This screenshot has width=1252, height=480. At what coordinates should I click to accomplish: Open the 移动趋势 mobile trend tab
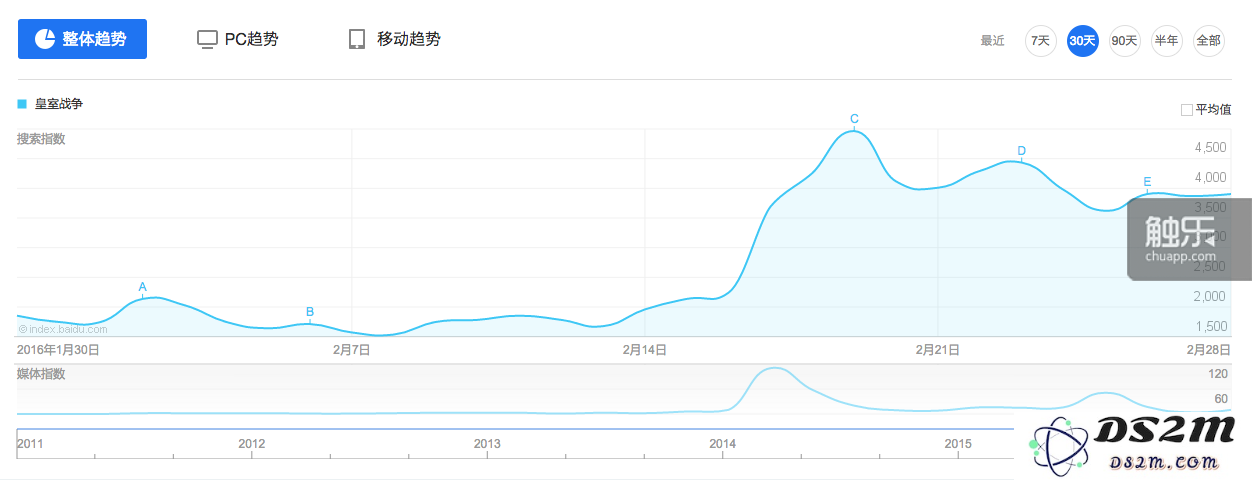point(395,39)
